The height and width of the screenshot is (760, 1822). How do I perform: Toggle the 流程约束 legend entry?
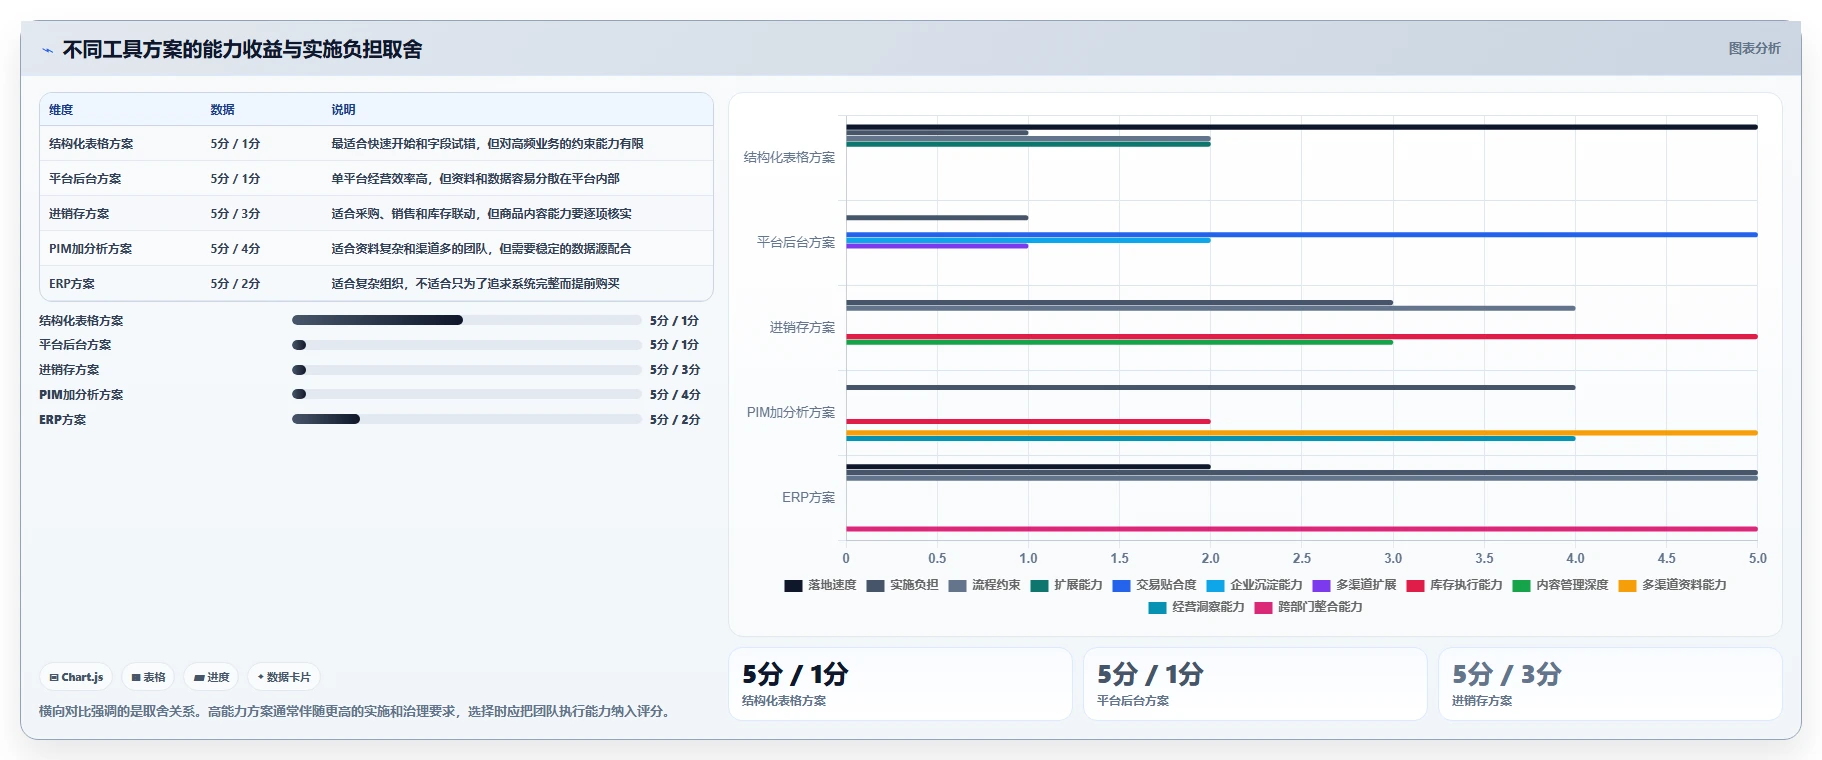(x=984, y=585)
